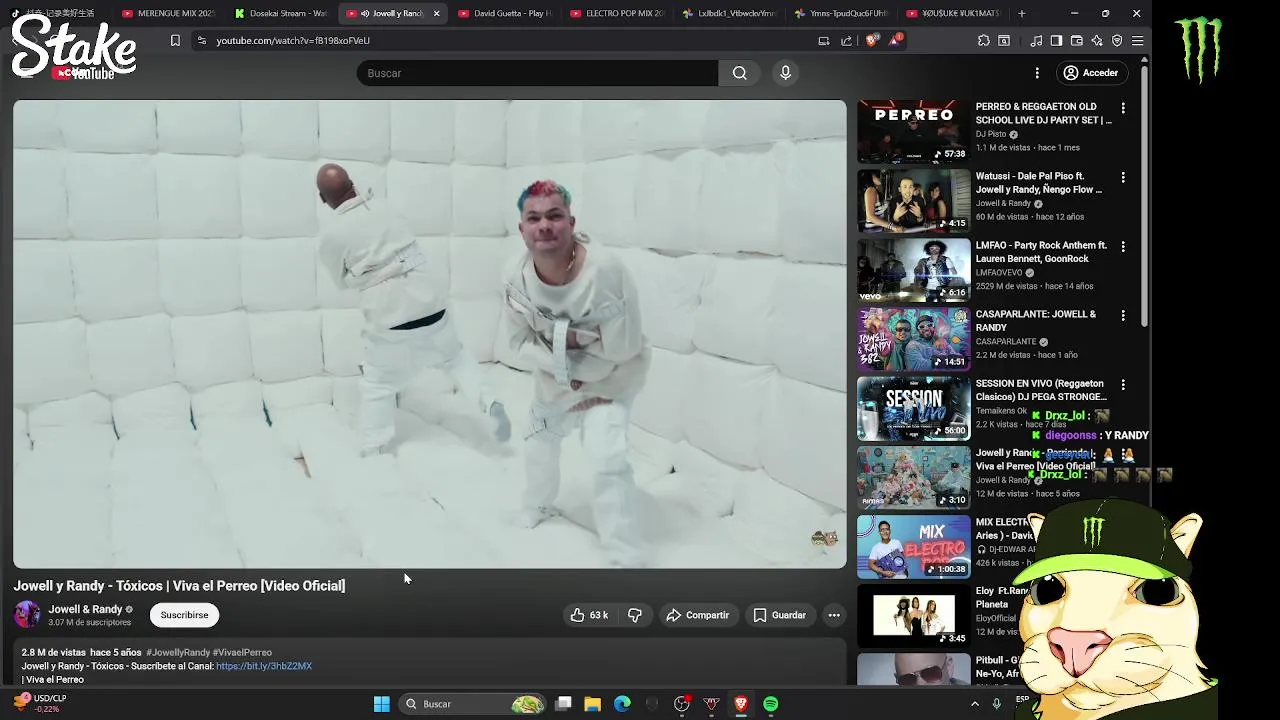Open Brave browser taskbar icon
1280x720 pixels.
741,704
